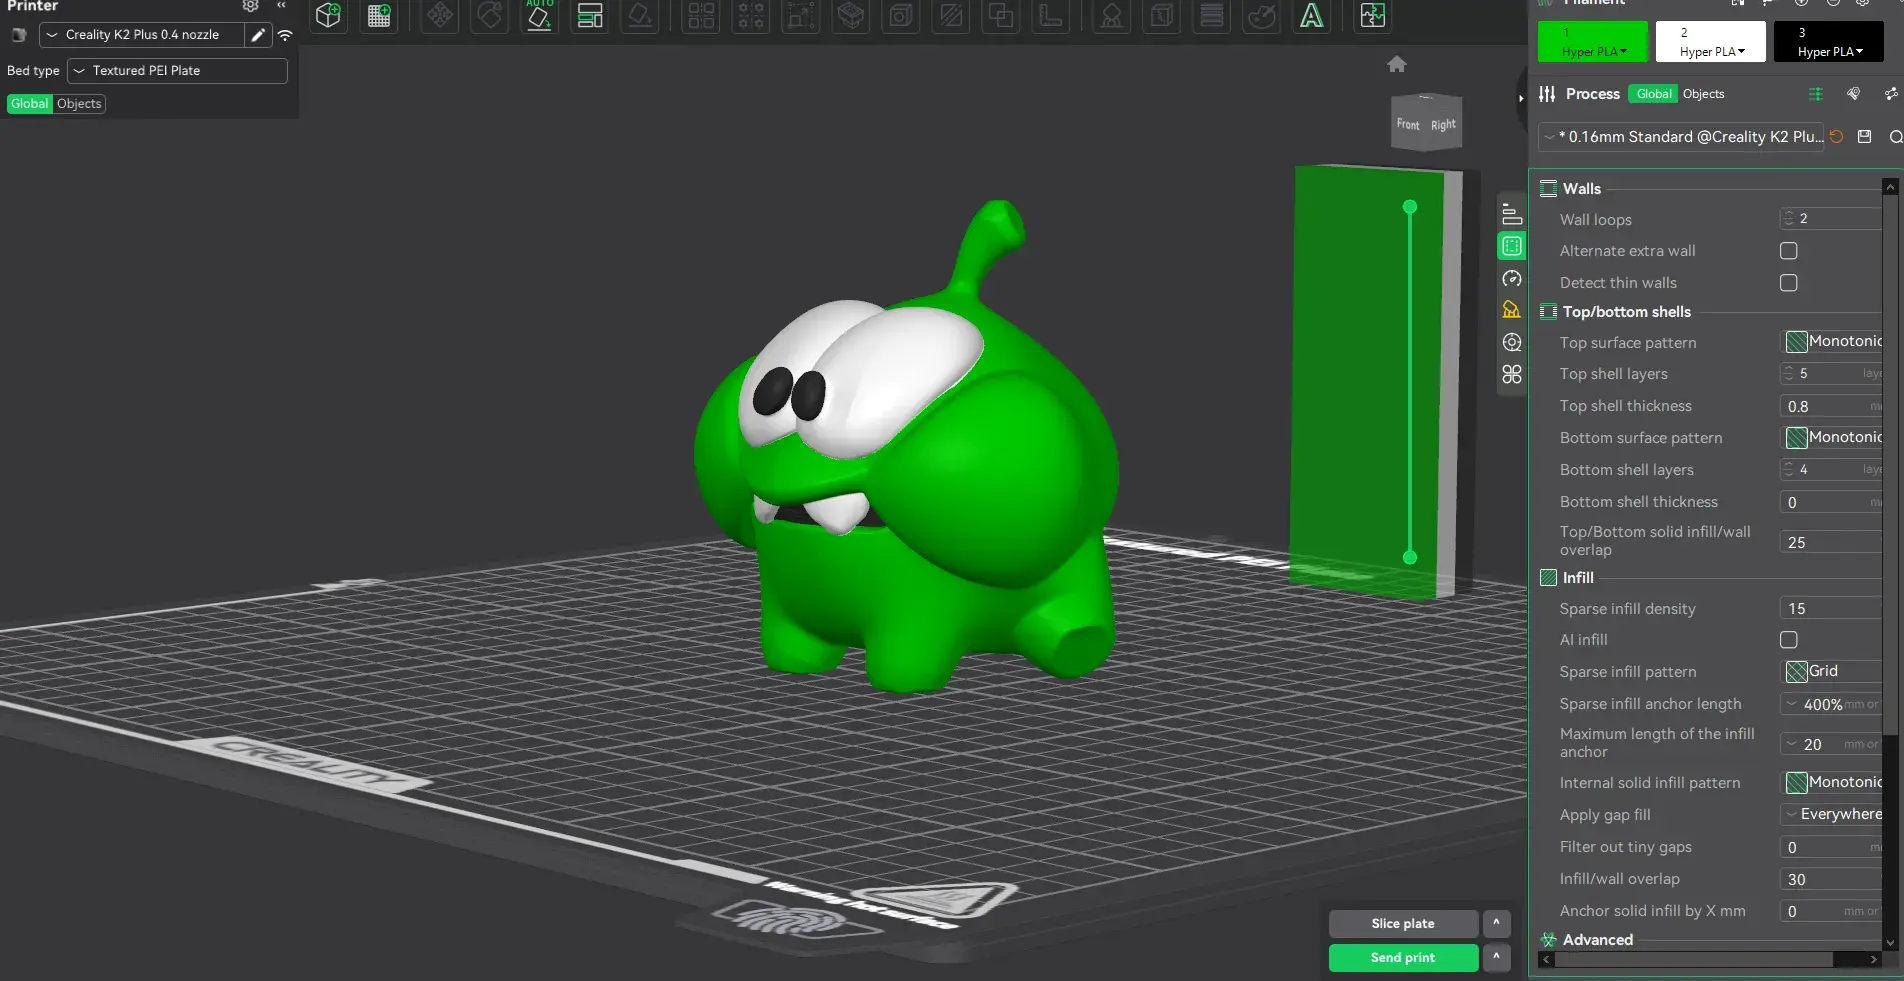The image size is (1904, 981).
Task: Select the Scale tool with dashed box
Action: [x=801, y=15]
